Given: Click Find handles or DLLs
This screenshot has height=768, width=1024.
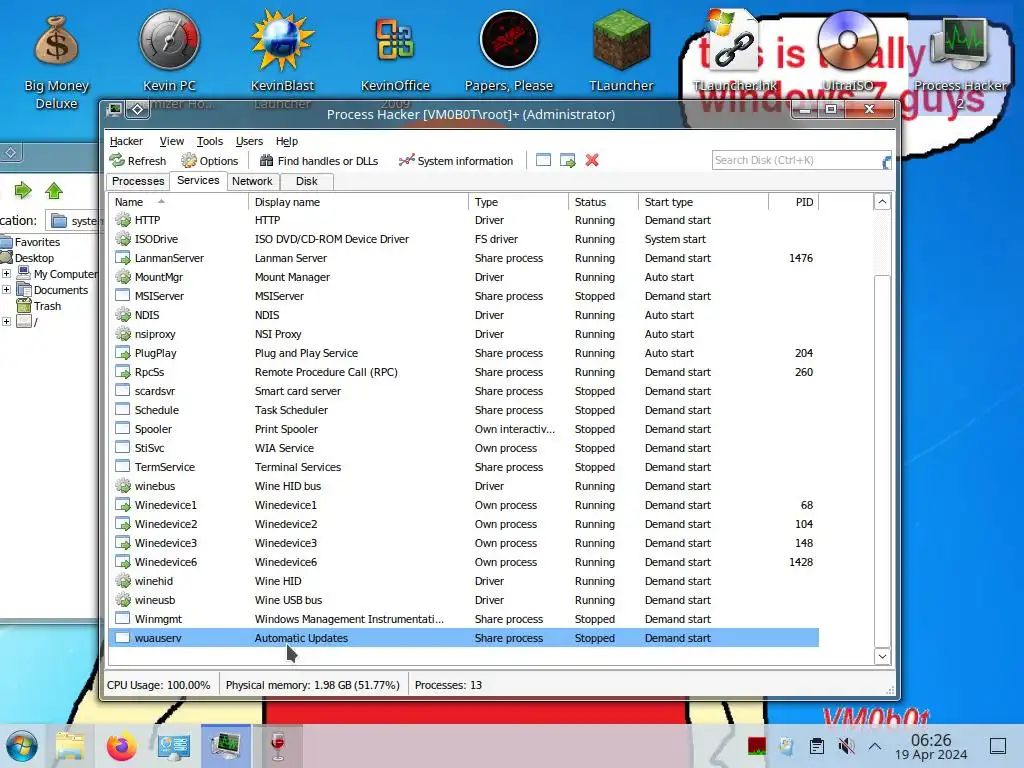Looking at the screenshot, I should (x=319, y=161).
